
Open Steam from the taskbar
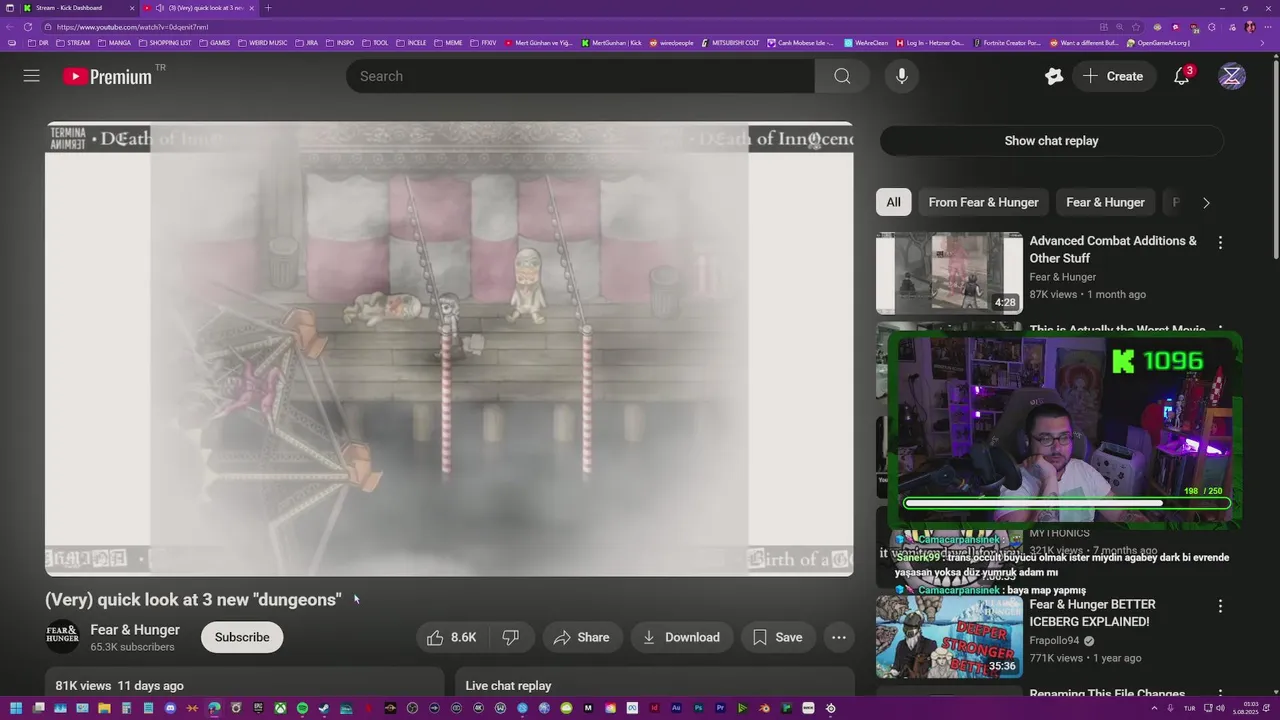tap(324, 708)
